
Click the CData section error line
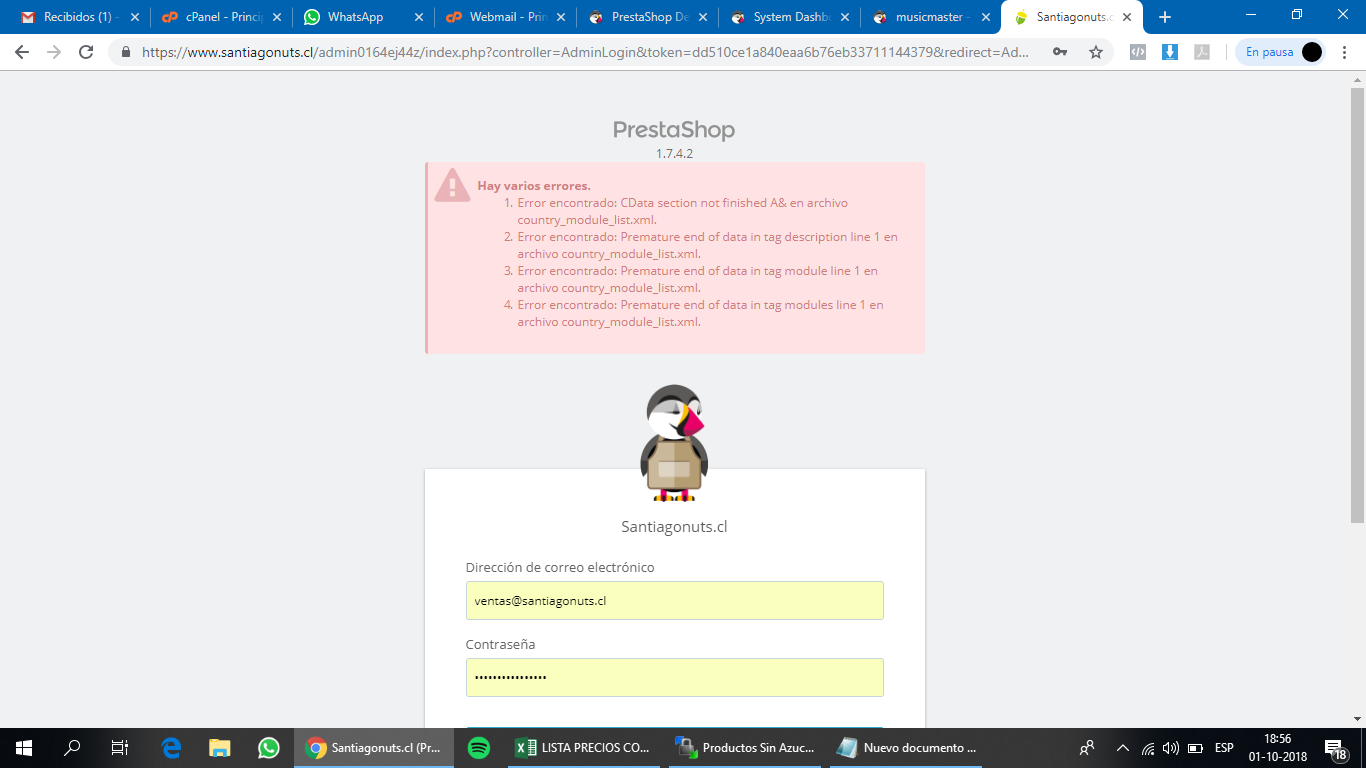(682, 211)
